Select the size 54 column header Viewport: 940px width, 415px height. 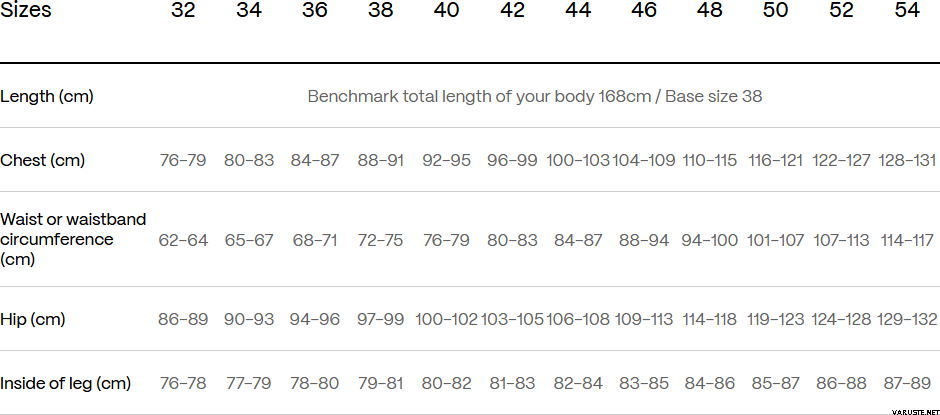(x=907, y=11)
